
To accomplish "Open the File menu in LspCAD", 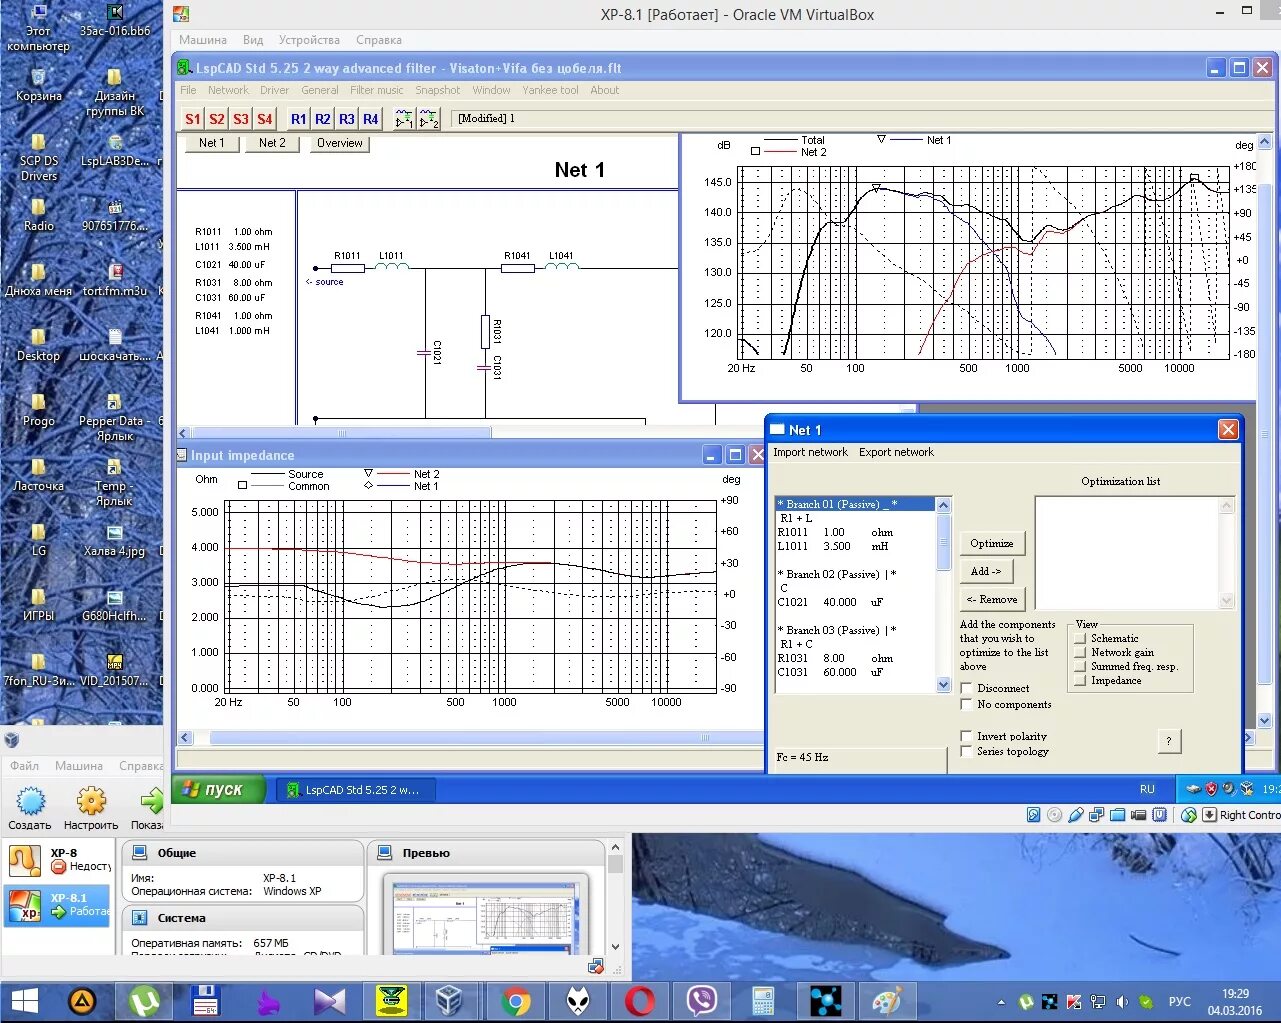I will pyautogui.click(x=188, y=90).
